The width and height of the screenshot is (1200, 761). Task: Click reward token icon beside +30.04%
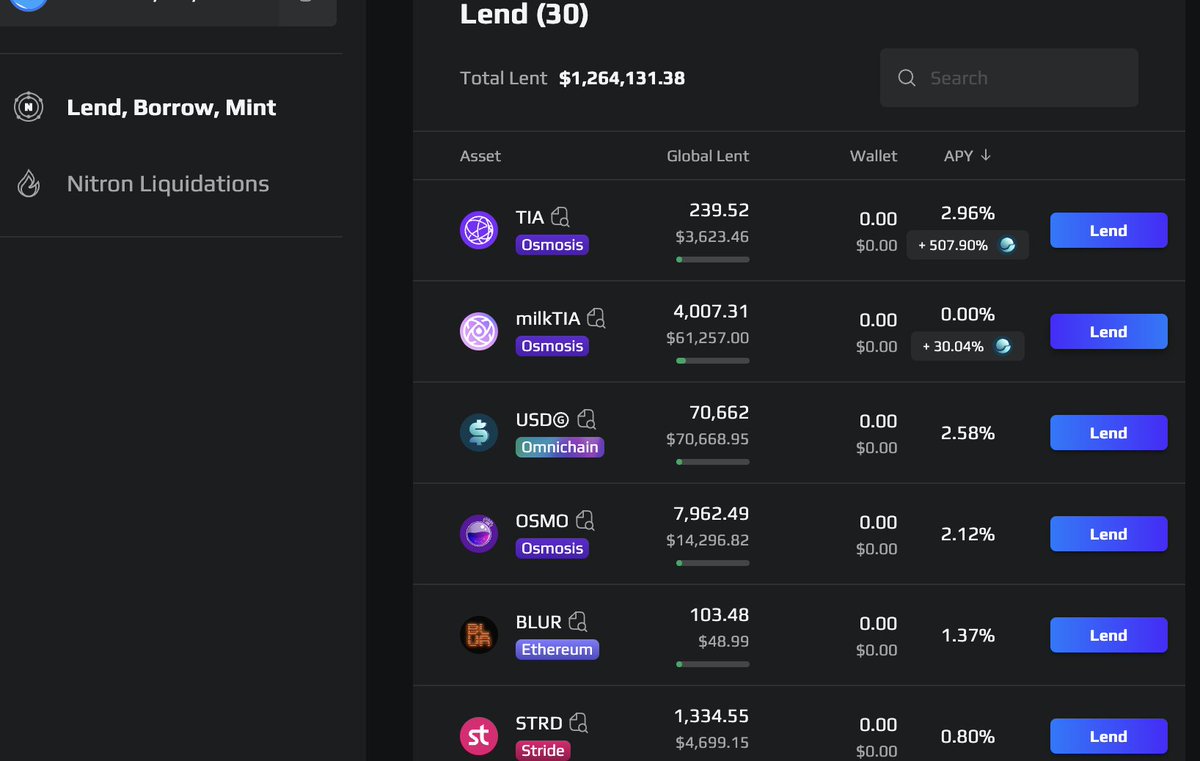click(1003, 346)
